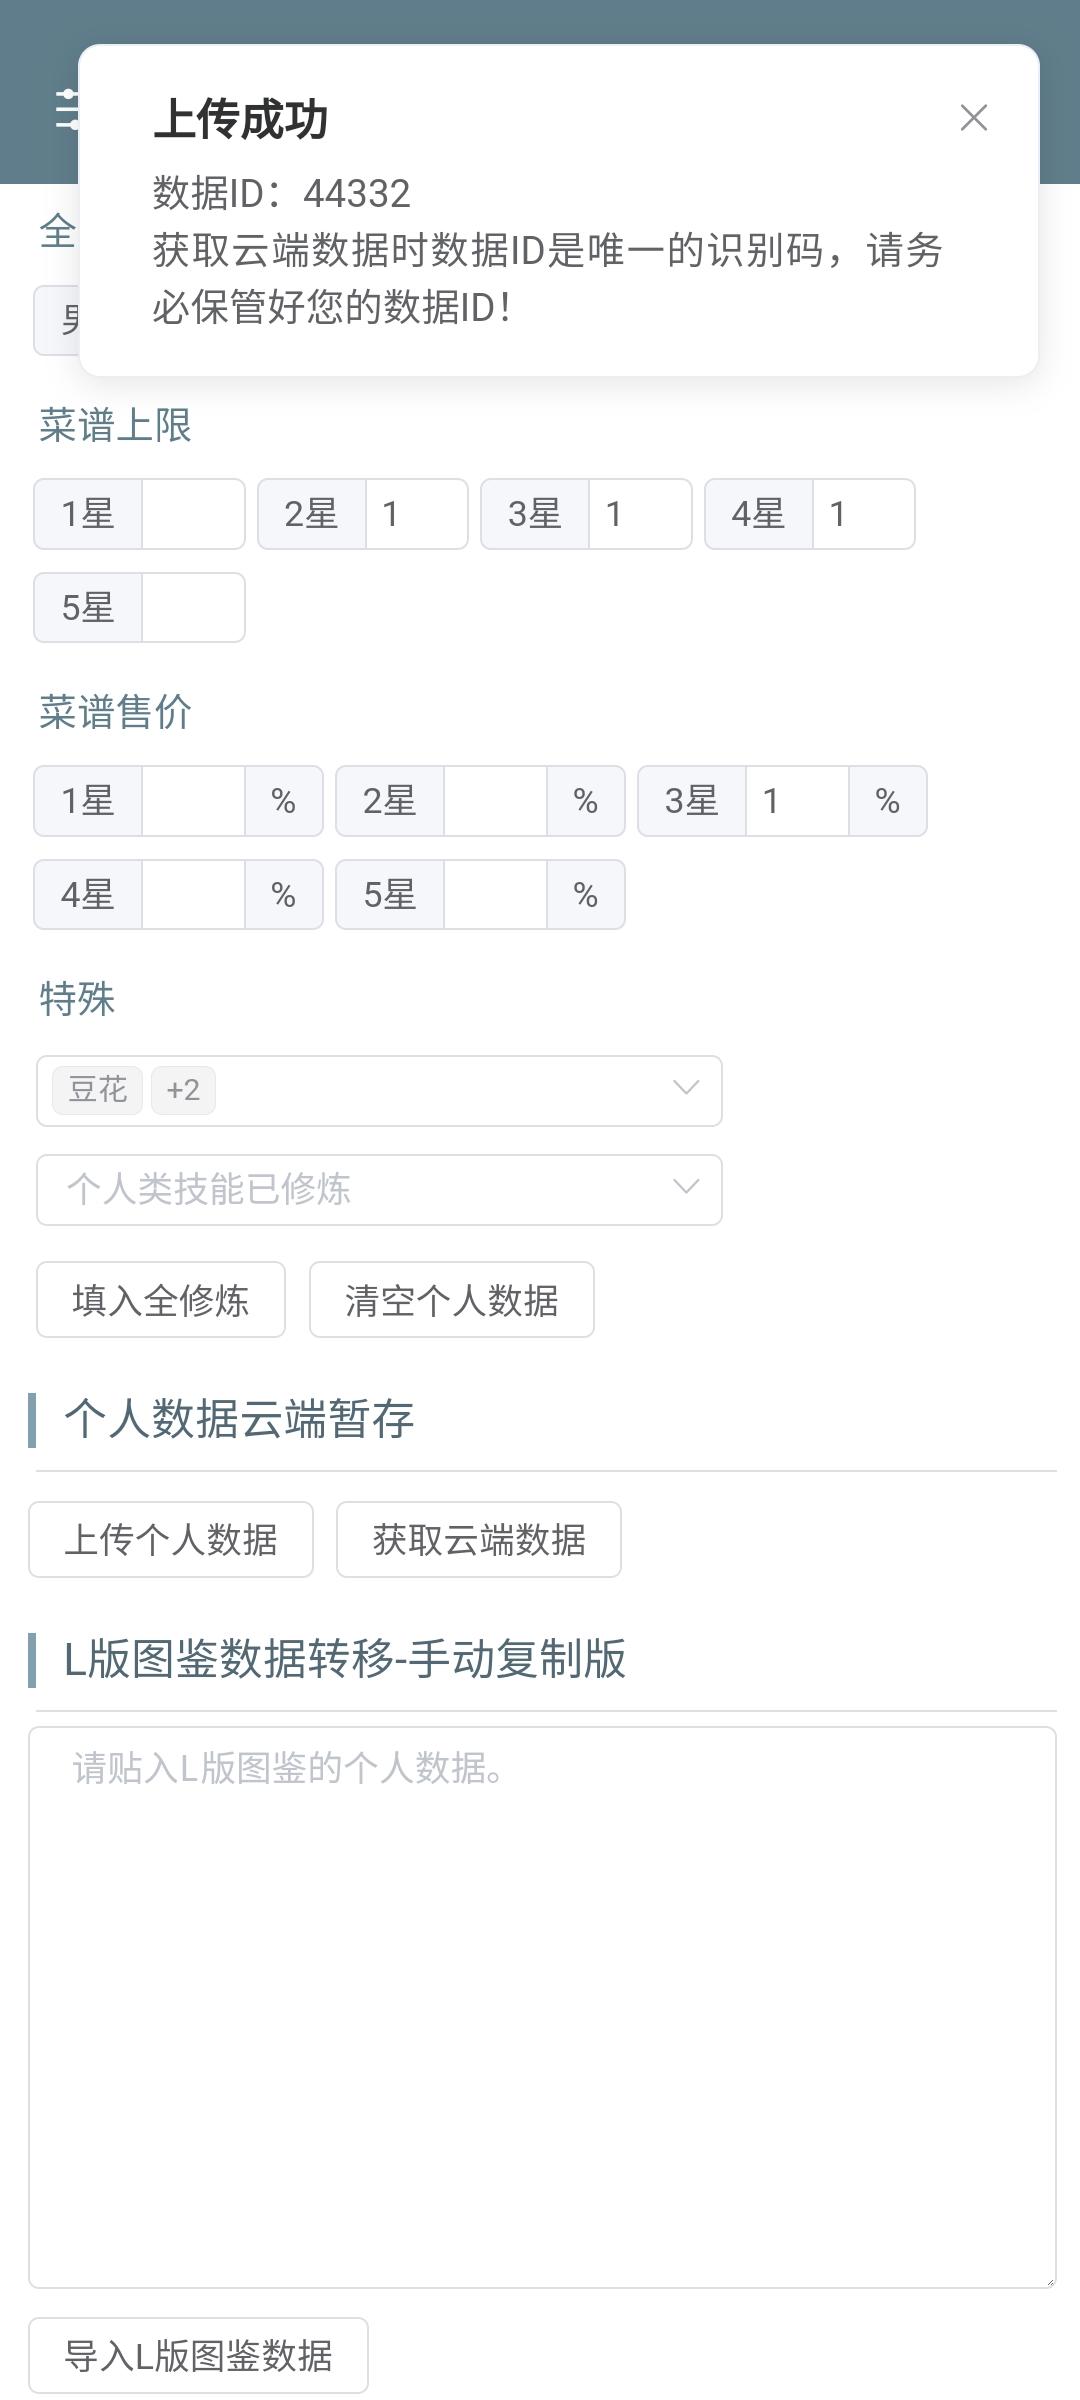Click the +2 tag in special dropdown
Screen dimensions: 1080x2400
pyautogui.click(x=183, y=1089)
